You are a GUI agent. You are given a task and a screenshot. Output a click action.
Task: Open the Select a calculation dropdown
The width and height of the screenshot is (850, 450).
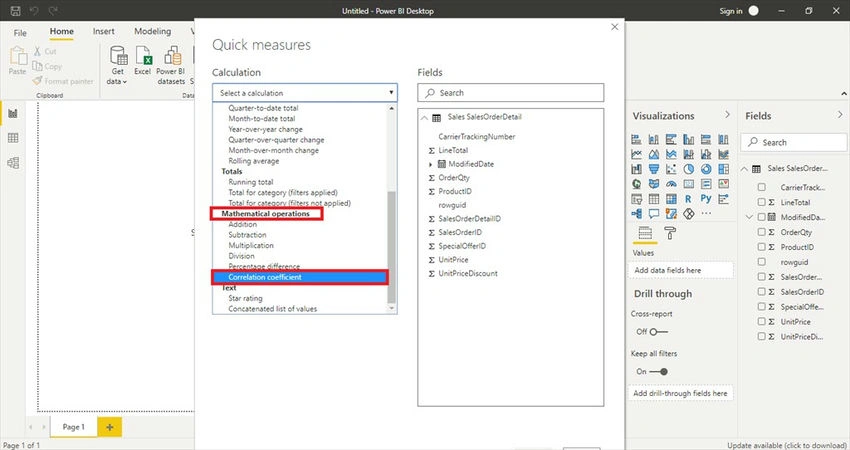[x=305, y=93]
